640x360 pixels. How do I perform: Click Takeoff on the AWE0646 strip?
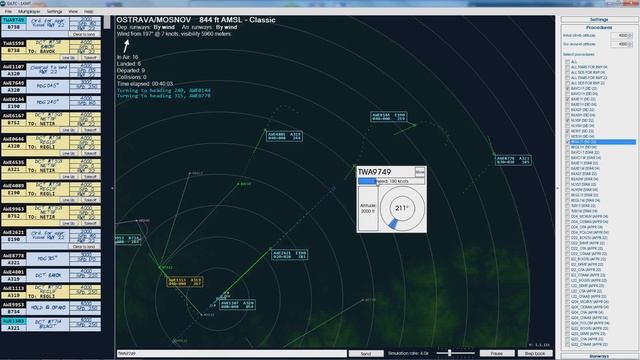click(90, 153)
